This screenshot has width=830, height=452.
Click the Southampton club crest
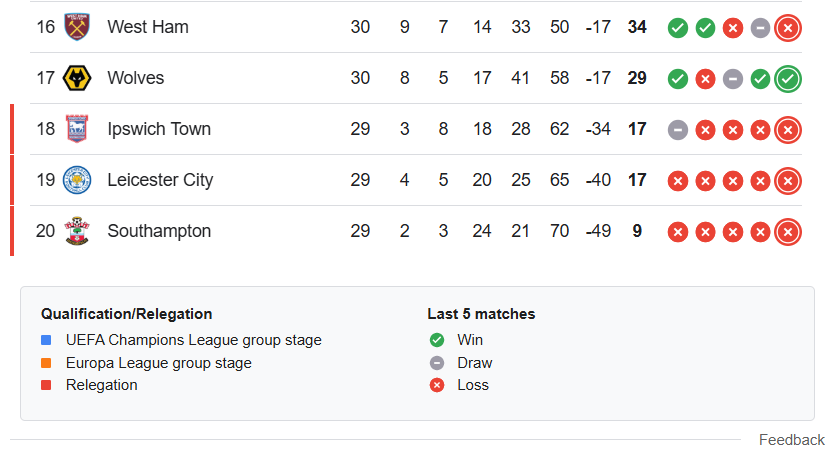coord(77,231)
